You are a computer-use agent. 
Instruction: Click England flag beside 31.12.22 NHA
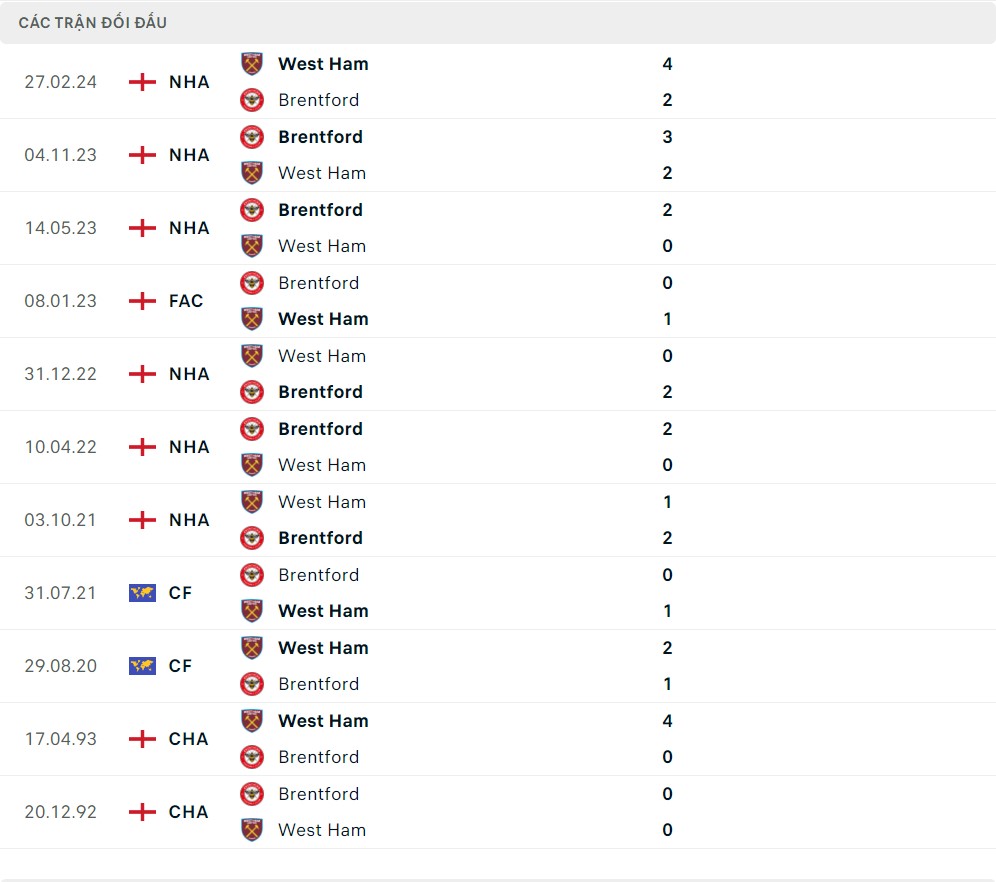[143, 374]
